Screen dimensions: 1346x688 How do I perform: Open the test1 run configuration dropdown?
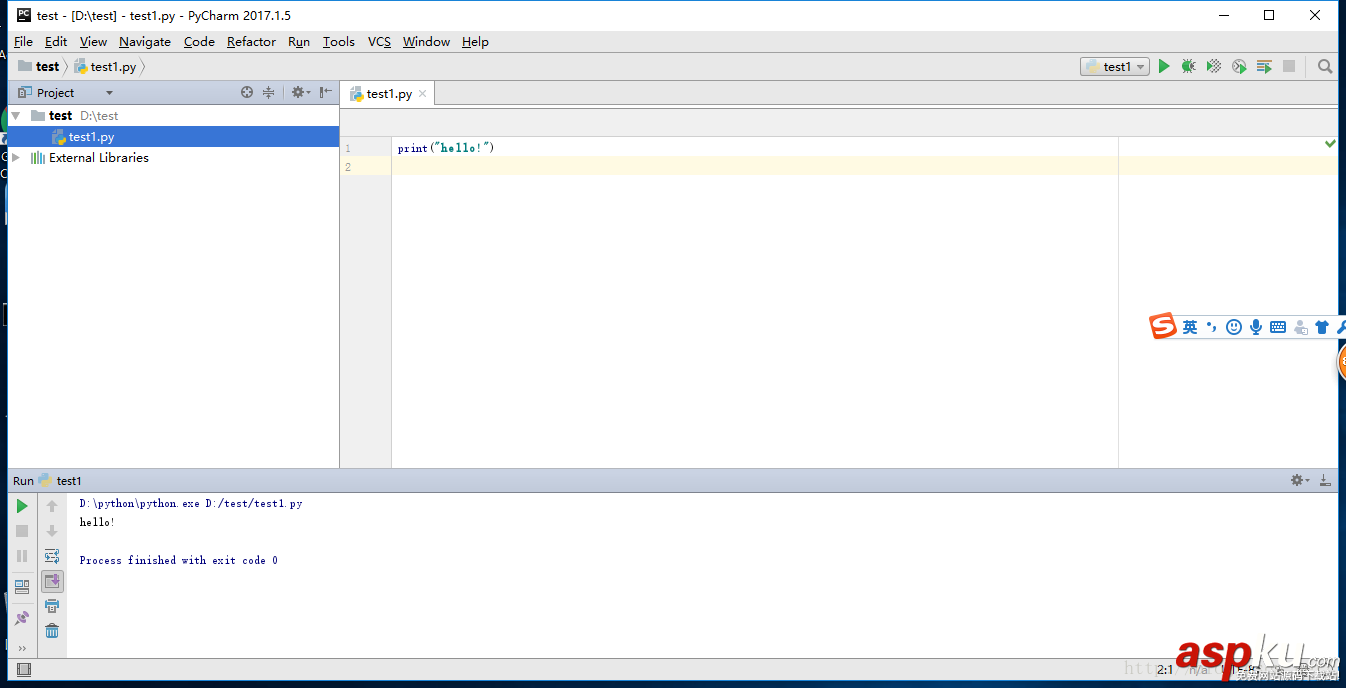[x=1114, y=66]
